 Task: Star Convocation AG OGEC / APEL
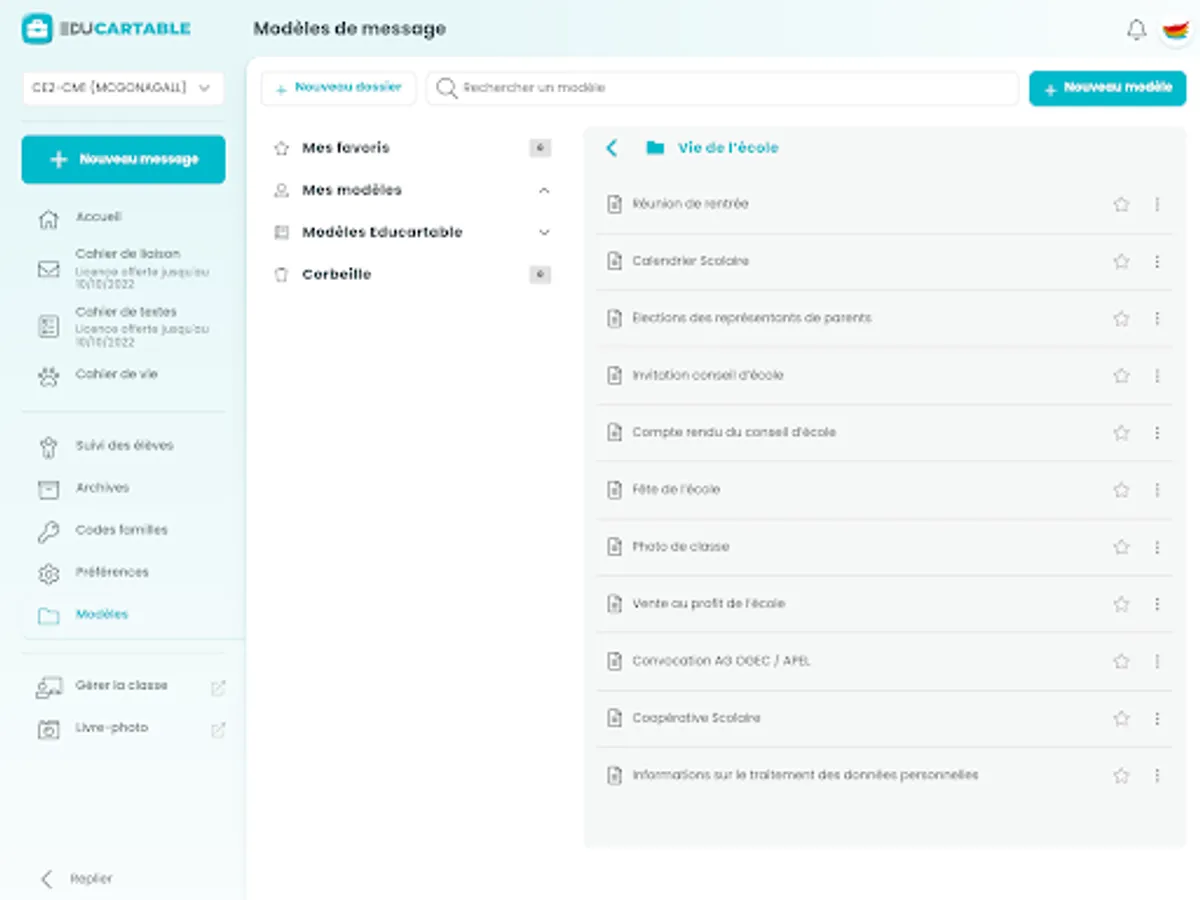click(x=1121, y=661)
